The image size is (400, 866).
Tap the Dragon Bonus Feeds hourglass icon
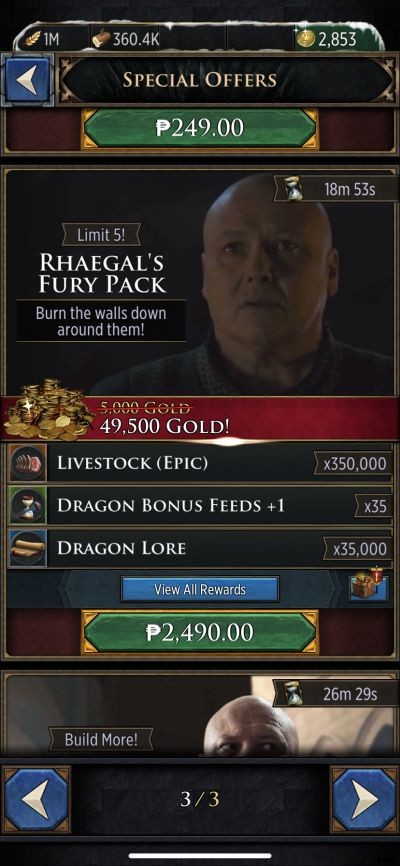tap(28, 505)
